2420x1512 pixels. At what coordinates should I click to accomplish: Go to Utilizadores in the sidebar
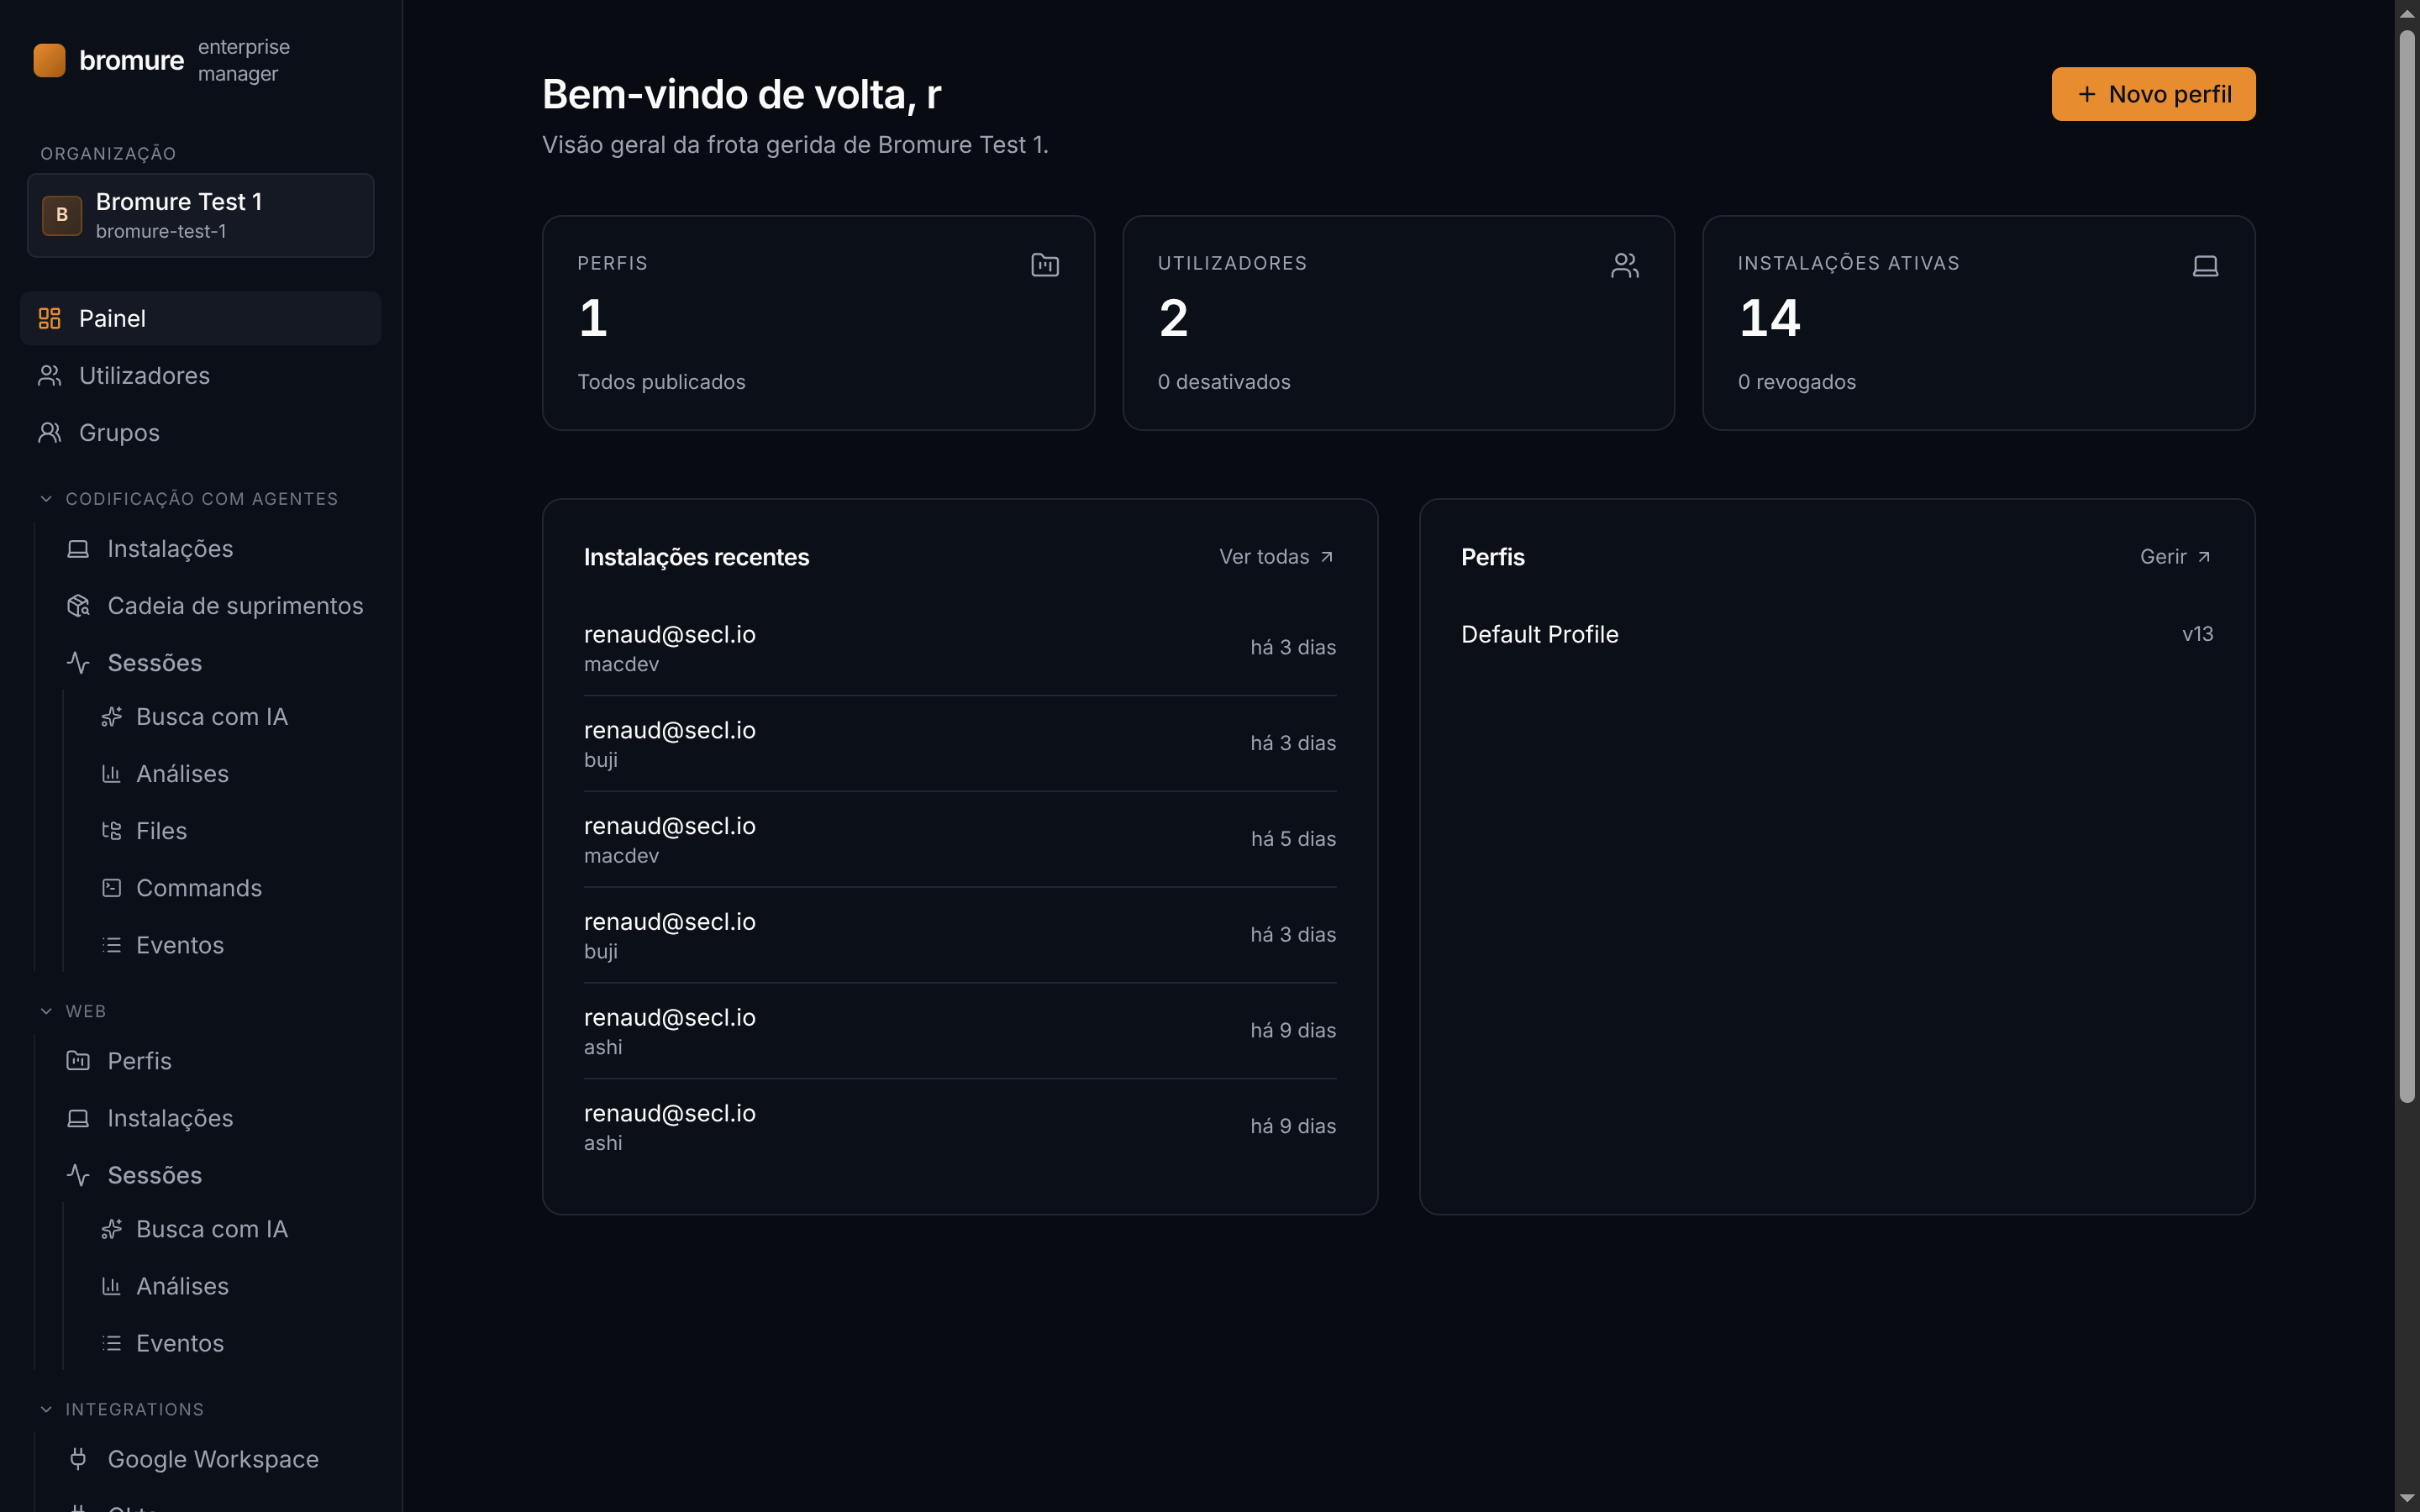coord(201,376)
